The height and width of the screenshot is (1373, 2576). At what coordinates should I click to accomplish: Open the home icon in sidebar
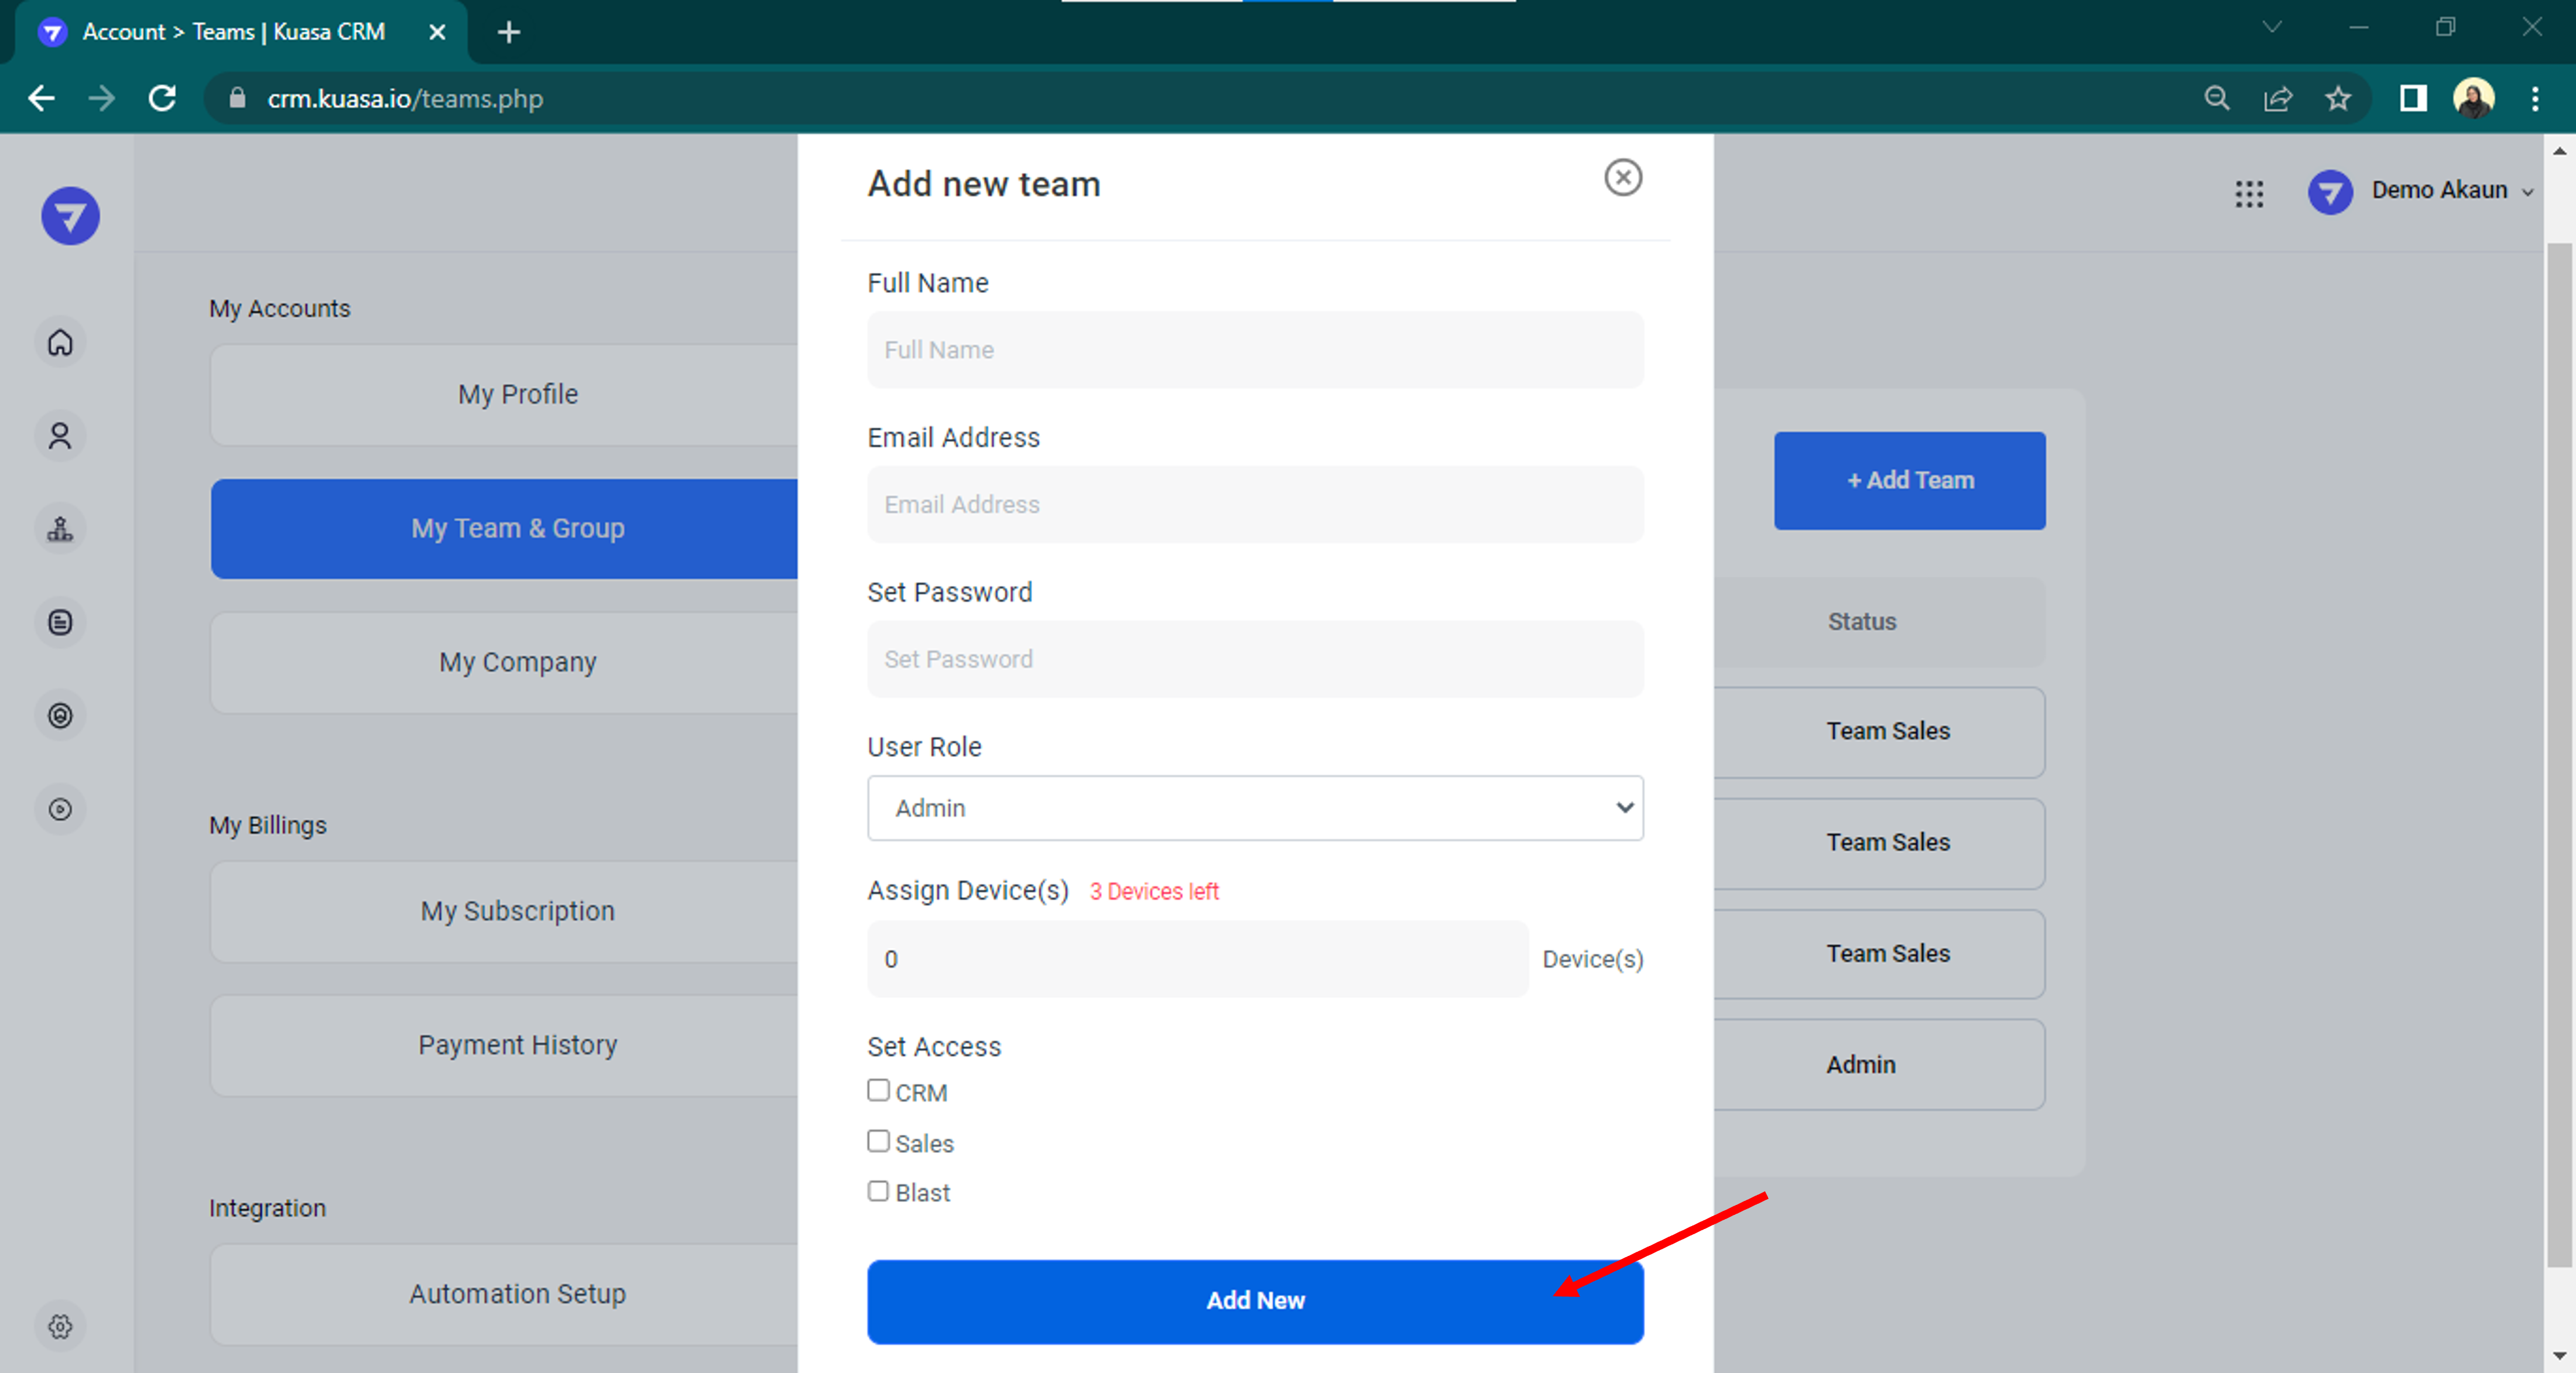pyautogui.click(x=60, y=343)
